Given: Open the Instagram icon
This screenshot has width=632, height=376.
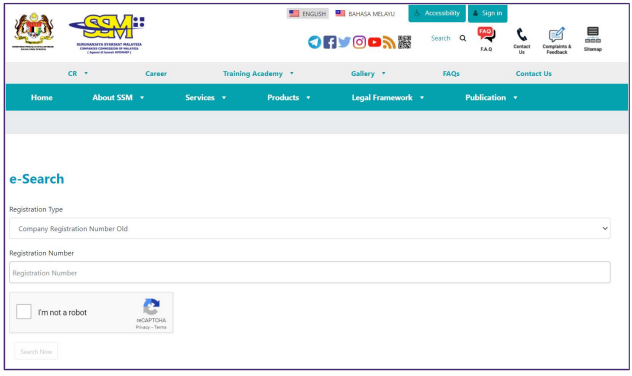Looking at the screenshot, I should 360,42.
